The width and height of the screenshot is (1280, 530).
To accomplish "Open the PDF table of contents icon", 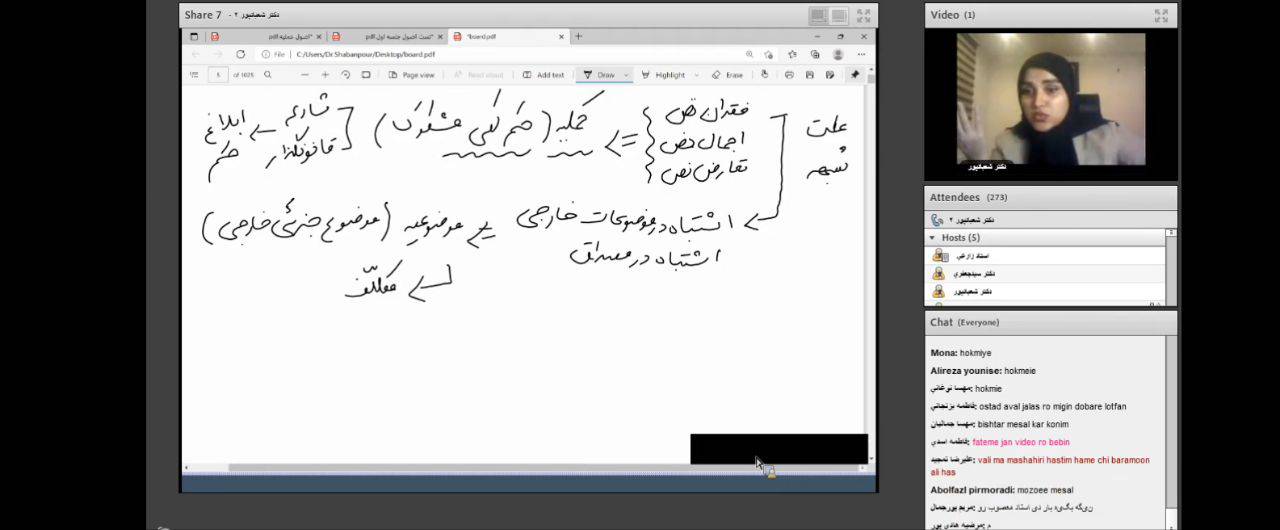I will 192,75.
